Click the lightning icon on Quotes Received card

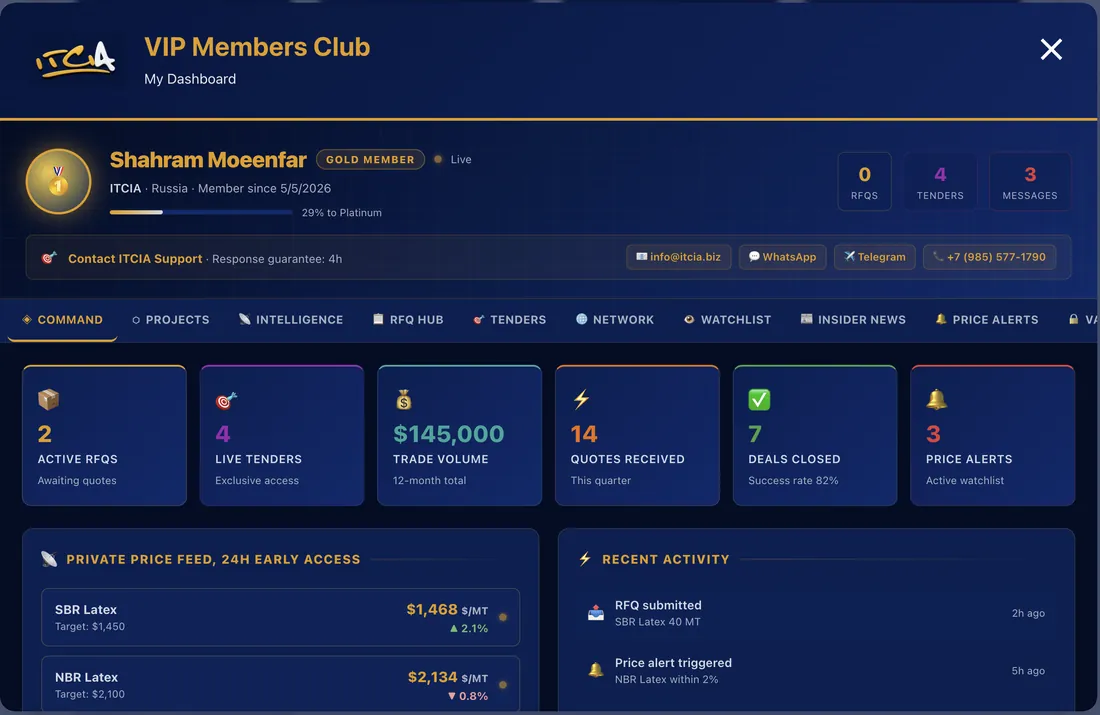tap(581, 399)
